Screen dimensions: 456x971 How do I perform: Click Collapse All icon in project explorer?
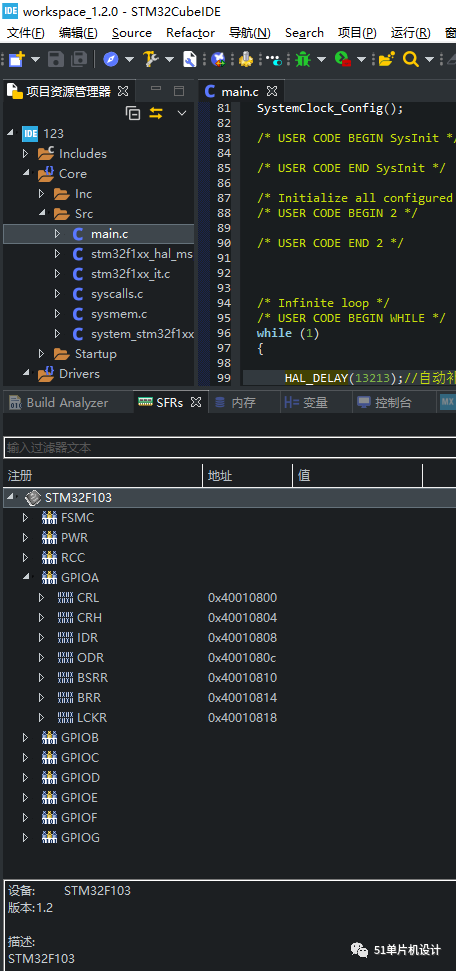133,113
